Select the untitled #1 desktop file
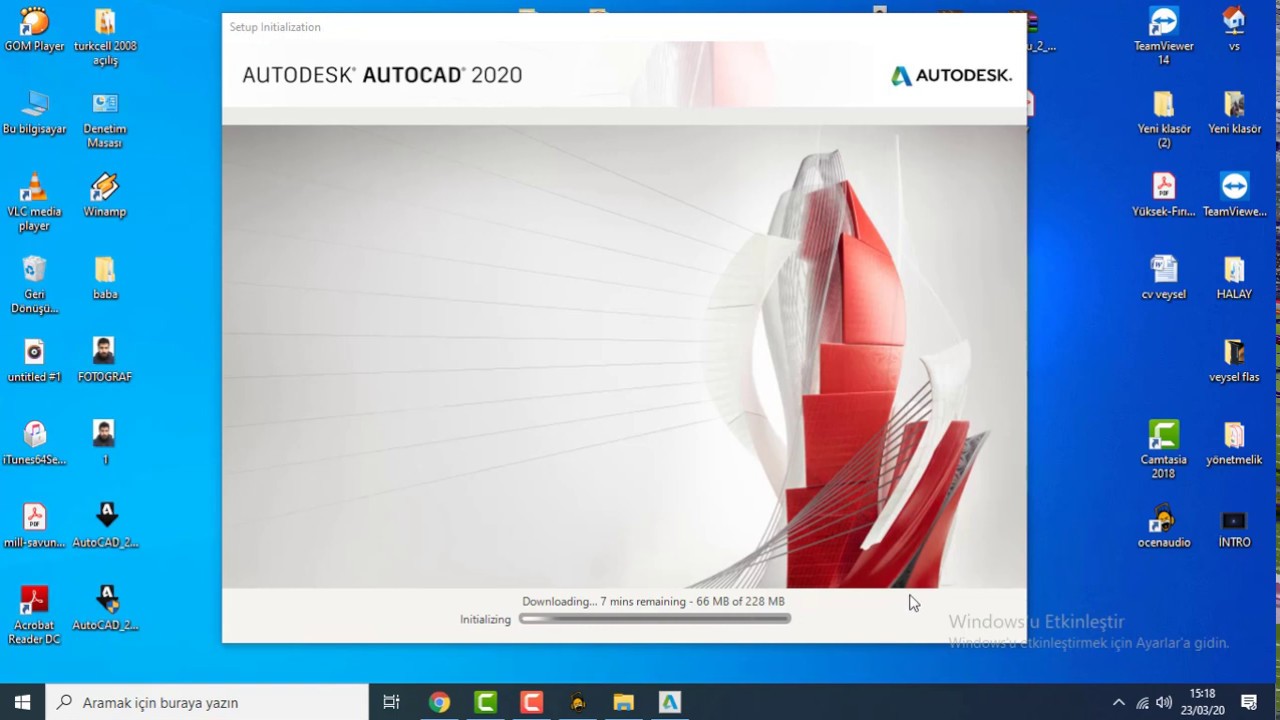Image resolution: width=1280 pixels, height=720 pixels. 34,361
